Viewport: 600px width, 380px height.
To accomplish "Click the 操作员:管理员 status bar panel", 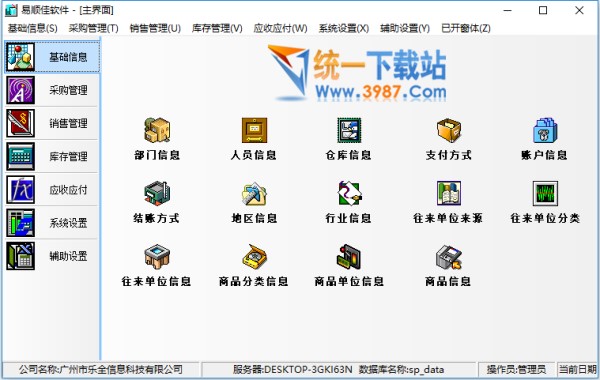I will tap(516, 370).
